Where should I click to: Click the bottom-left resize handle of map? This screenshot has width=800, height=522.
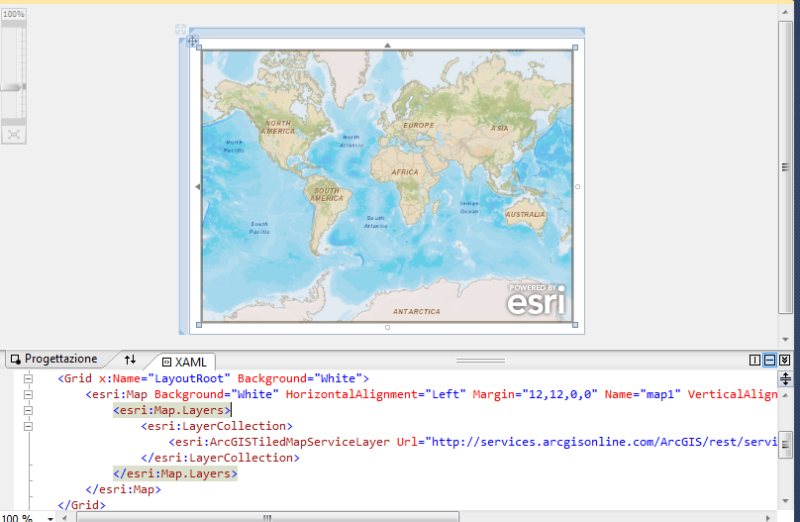click(199, 325)
